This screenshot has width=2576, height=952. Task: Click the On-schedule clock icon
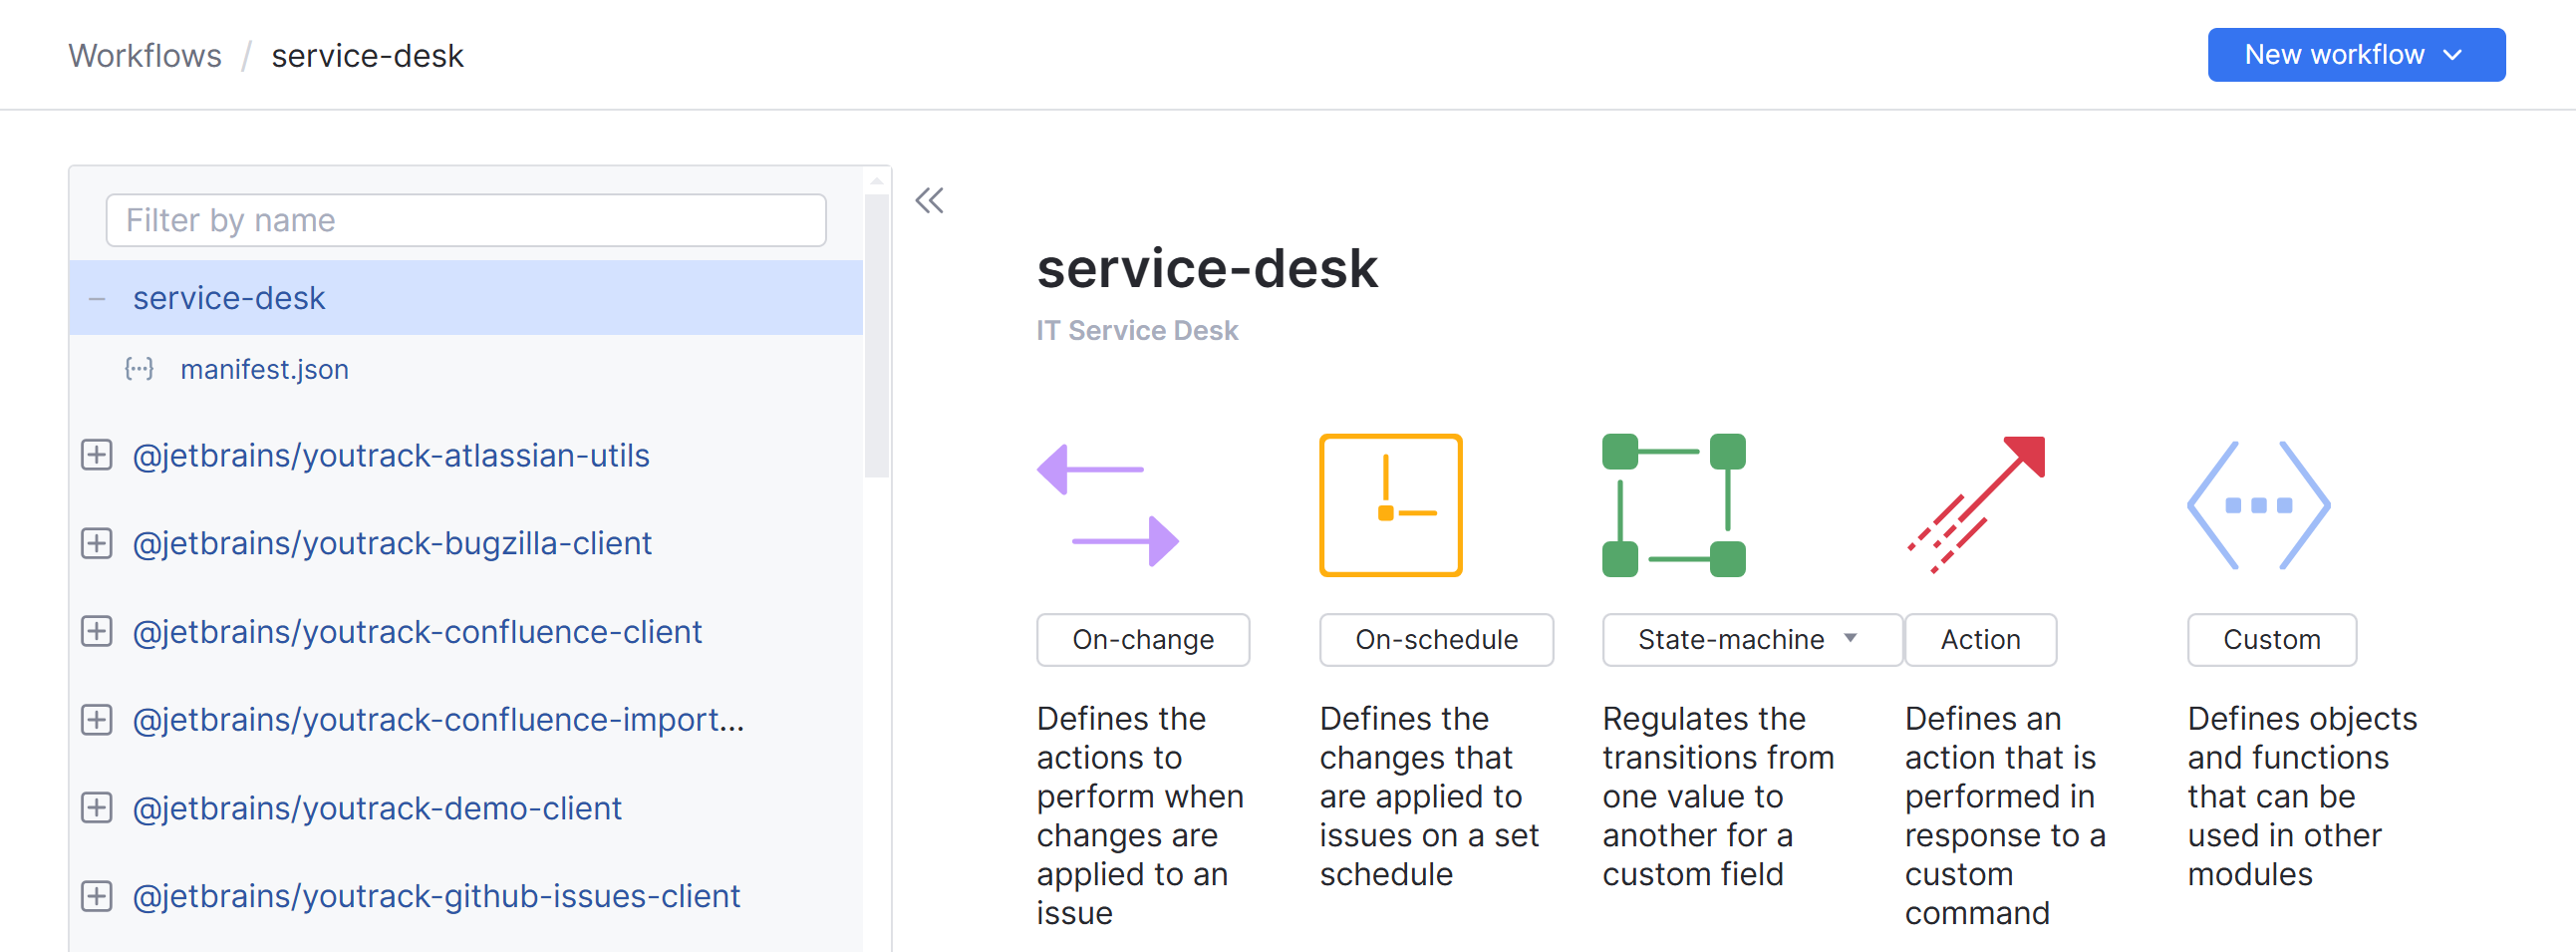coord(1392,505)
